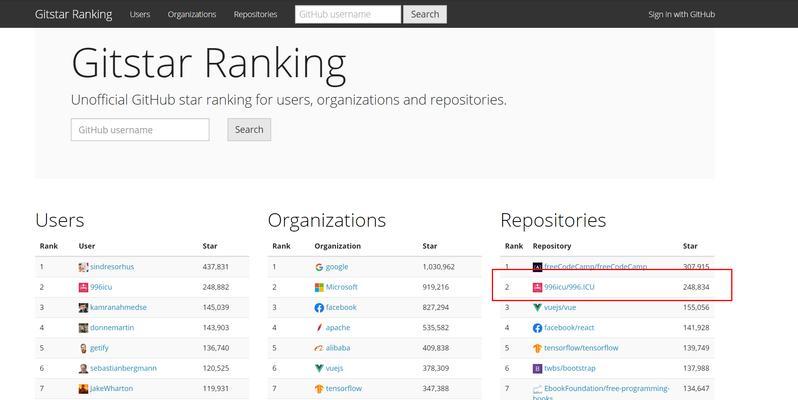Screen dimensions: 798x400
Task: Click tensorflow/tensorflow repository logo
Action: [x=537, y=349]
